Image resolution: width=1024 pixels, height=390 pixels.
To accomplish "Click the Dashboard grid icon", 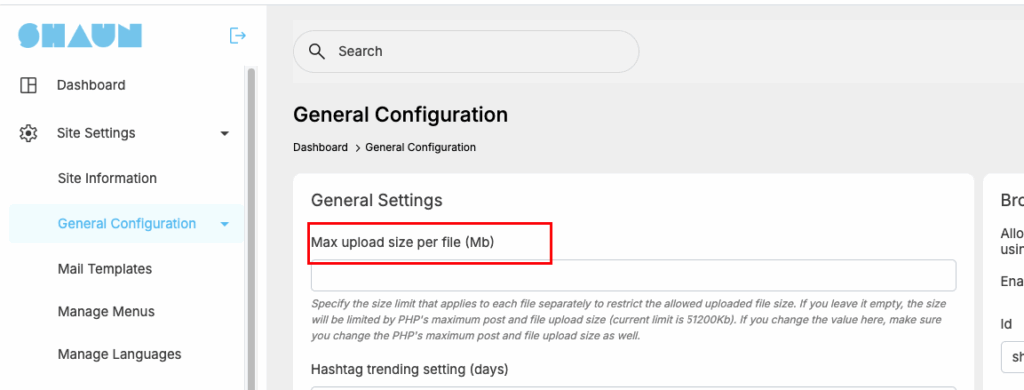I will coord(28,86).
